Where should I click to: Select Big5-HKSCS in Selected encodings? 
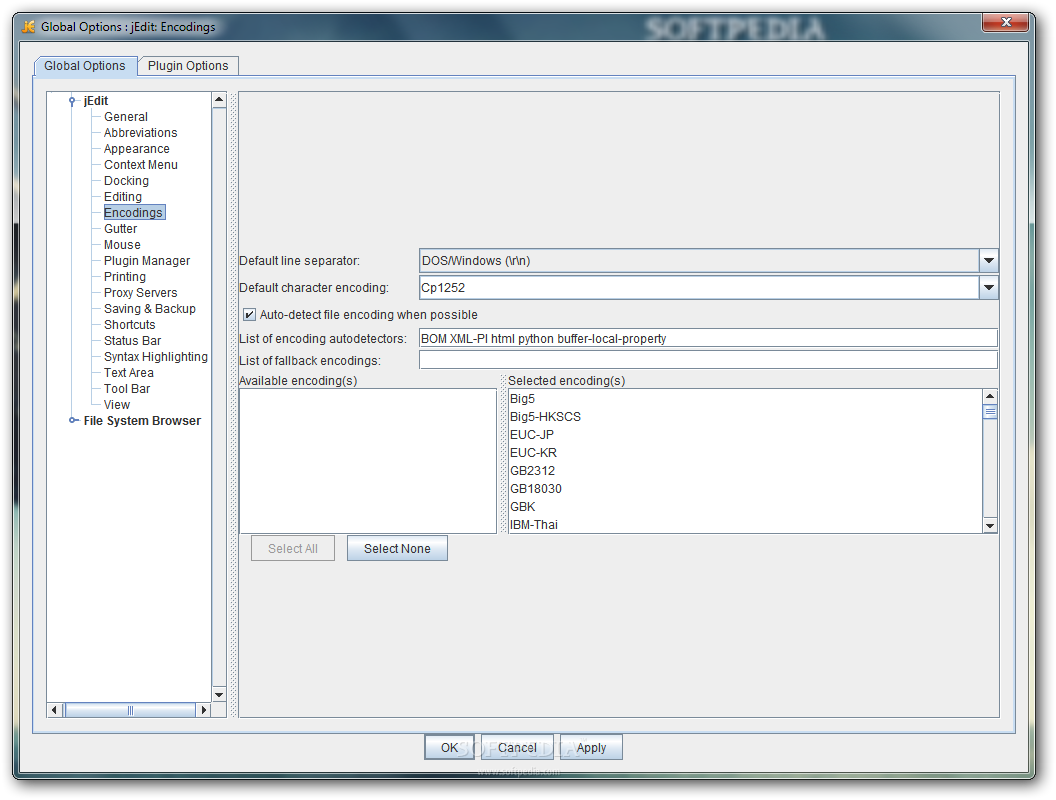click(745, 417)
